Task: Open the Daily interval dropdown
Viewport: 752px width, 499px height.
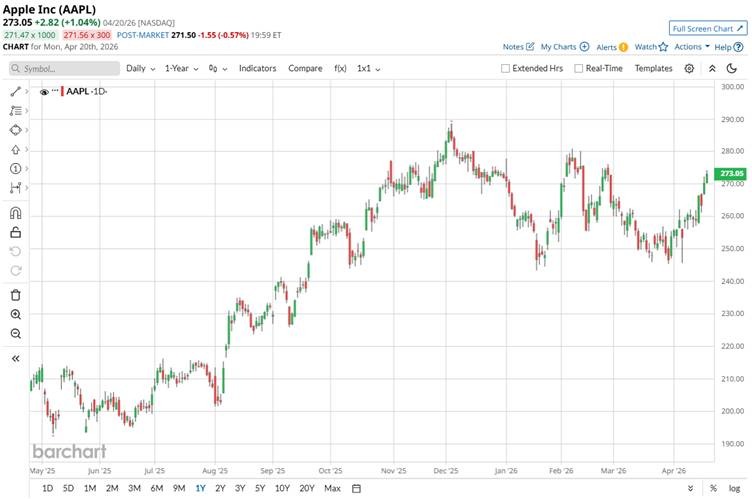Action: (141, 68)
